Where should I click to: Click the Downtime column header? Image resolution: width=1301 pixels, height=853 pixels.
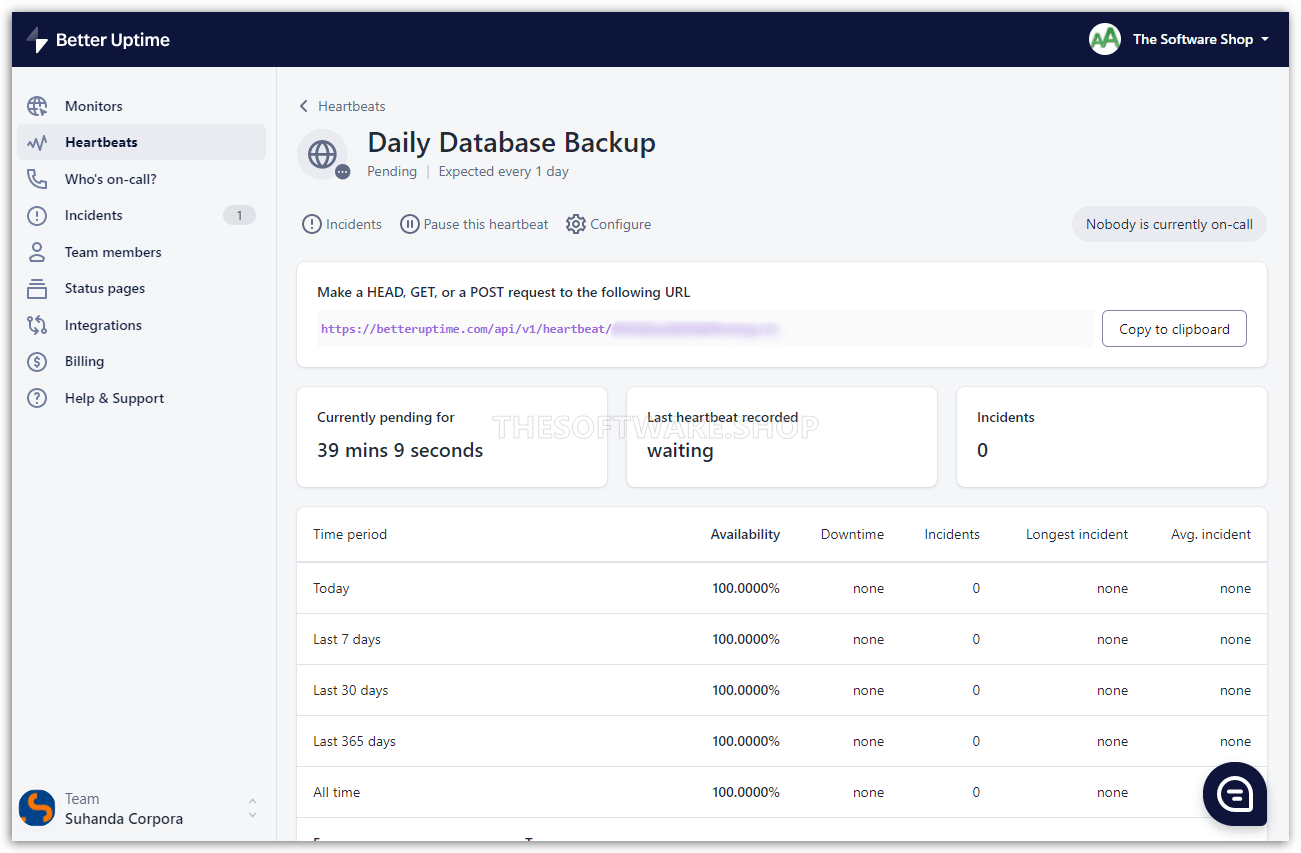pyautogui.click(x=852, y=534)
